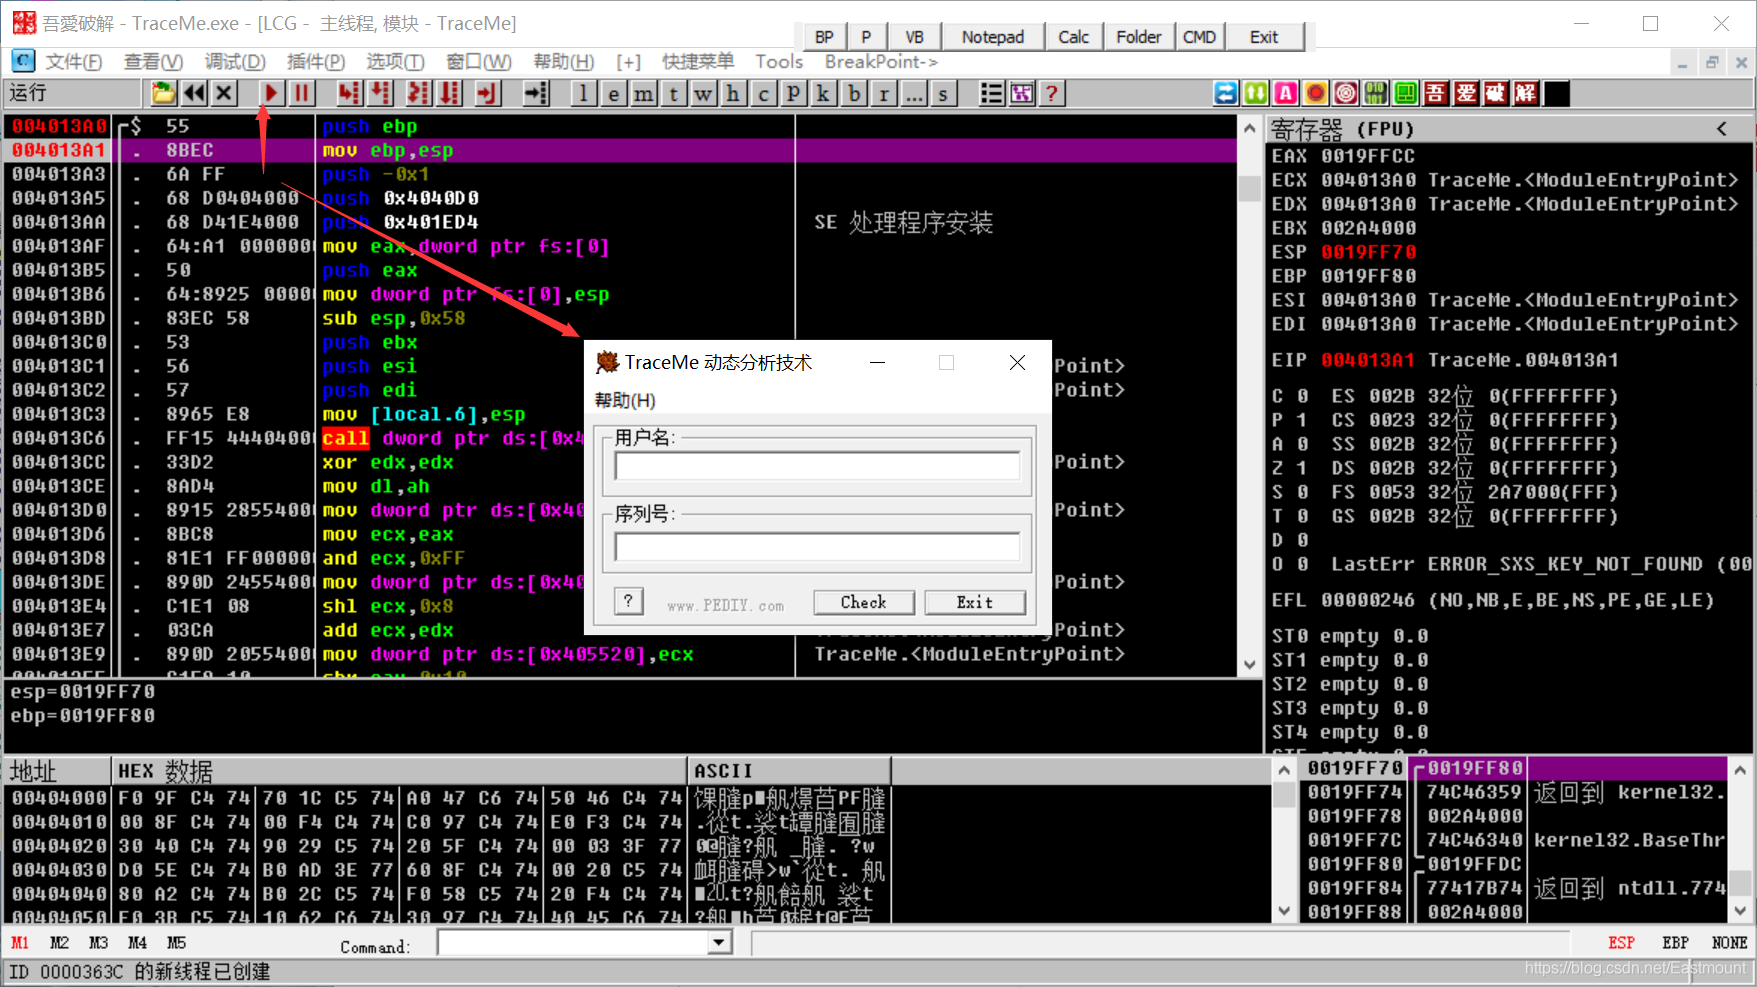Open the 选项(T) menu
This screenshot has height=987, width=1757.
[395, 62]
